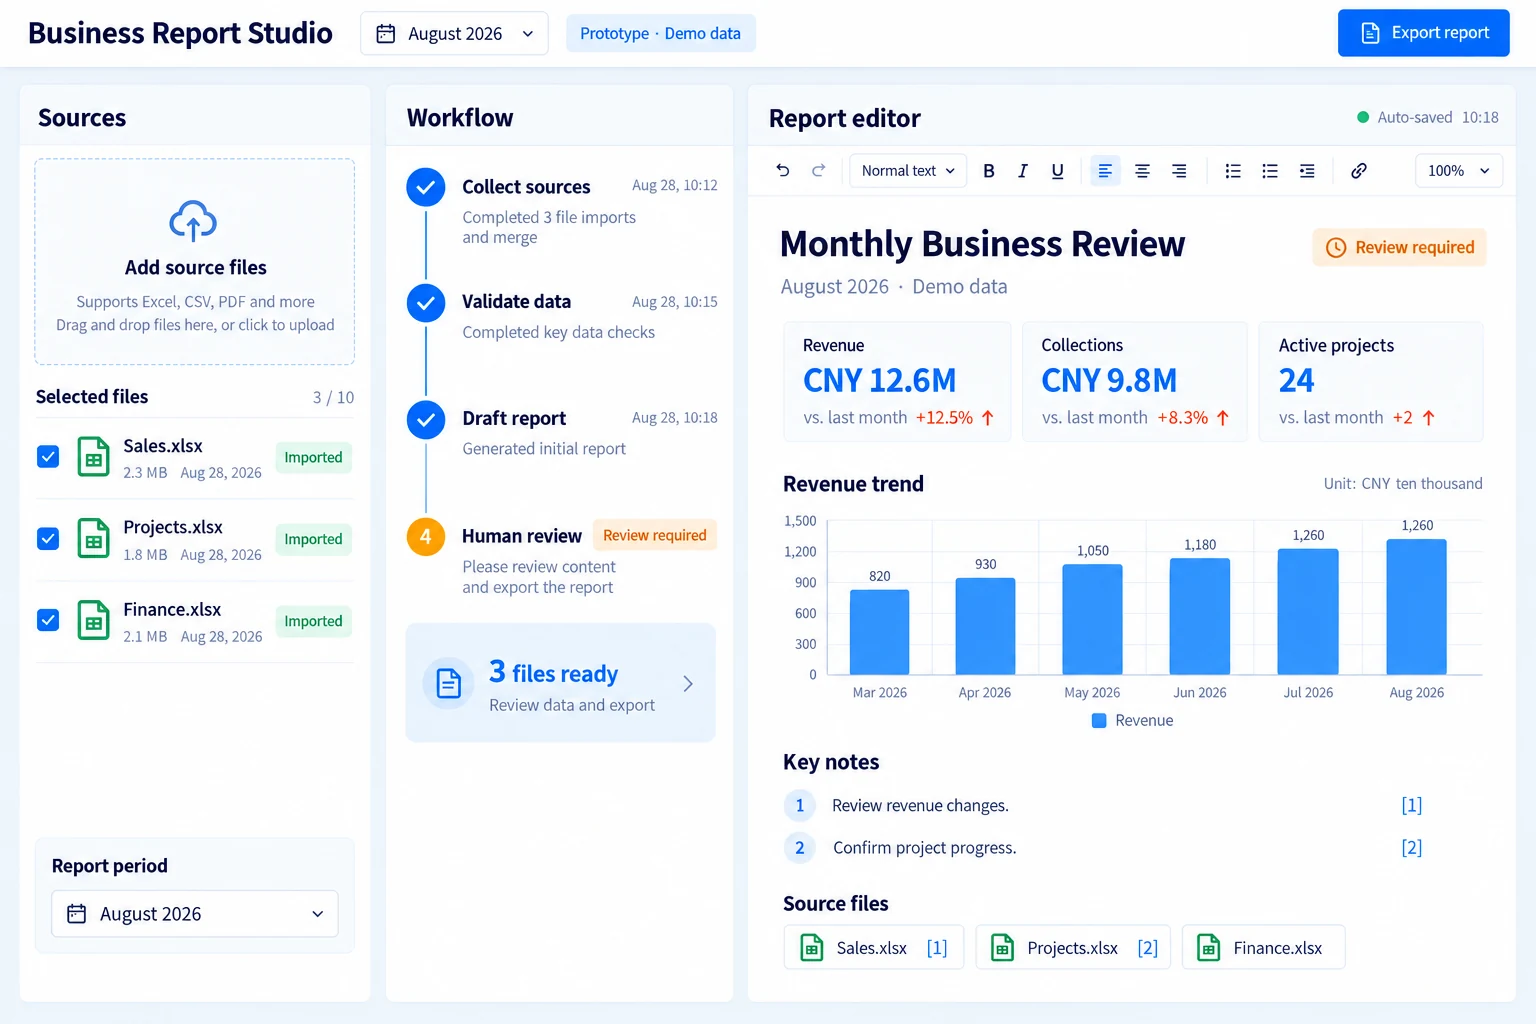1536x1024 pixels.
Task: Align text right
Action: coord(1179,171)
